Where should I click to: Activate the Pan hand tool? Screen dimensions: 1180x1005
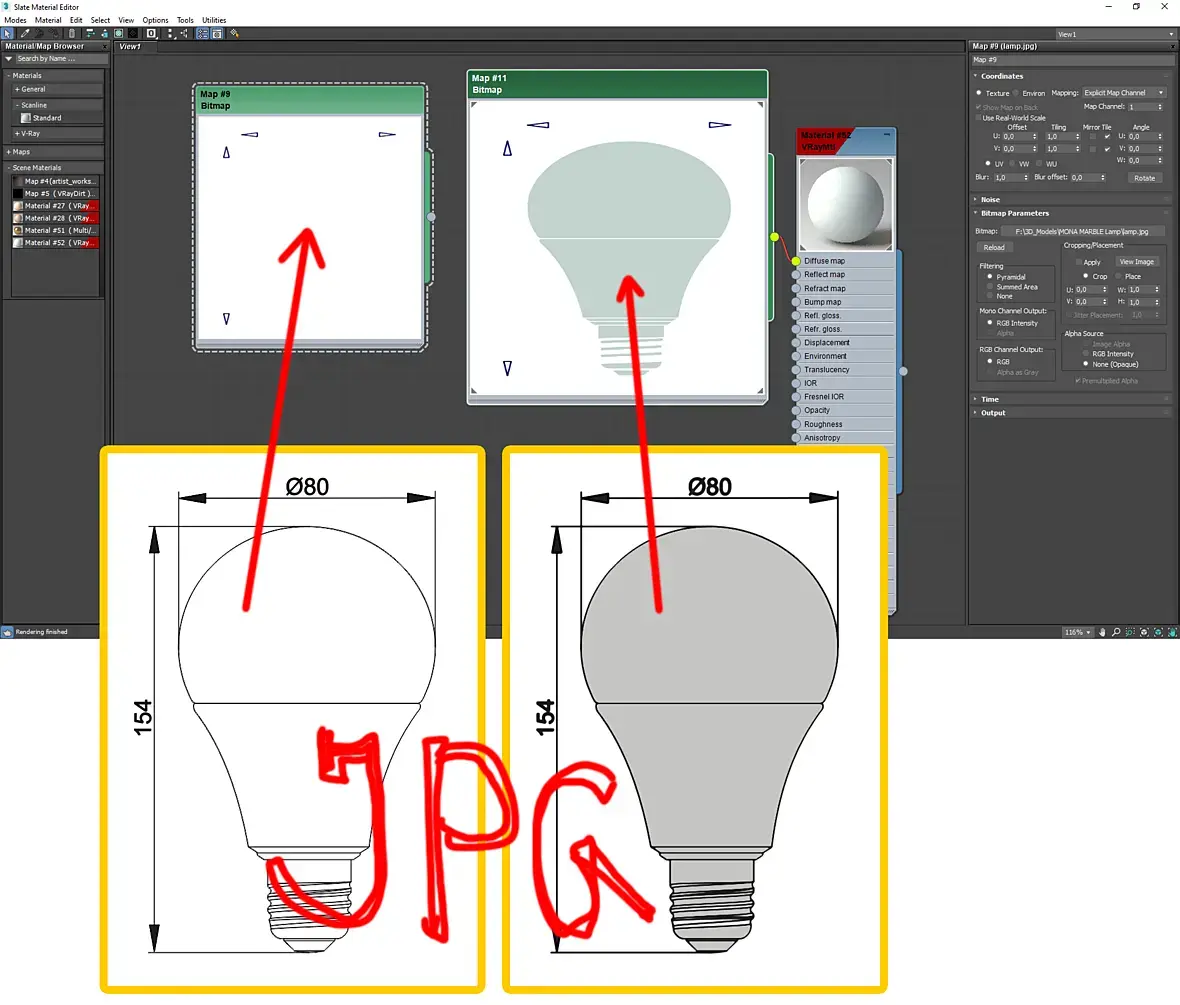pos(1102,632)
